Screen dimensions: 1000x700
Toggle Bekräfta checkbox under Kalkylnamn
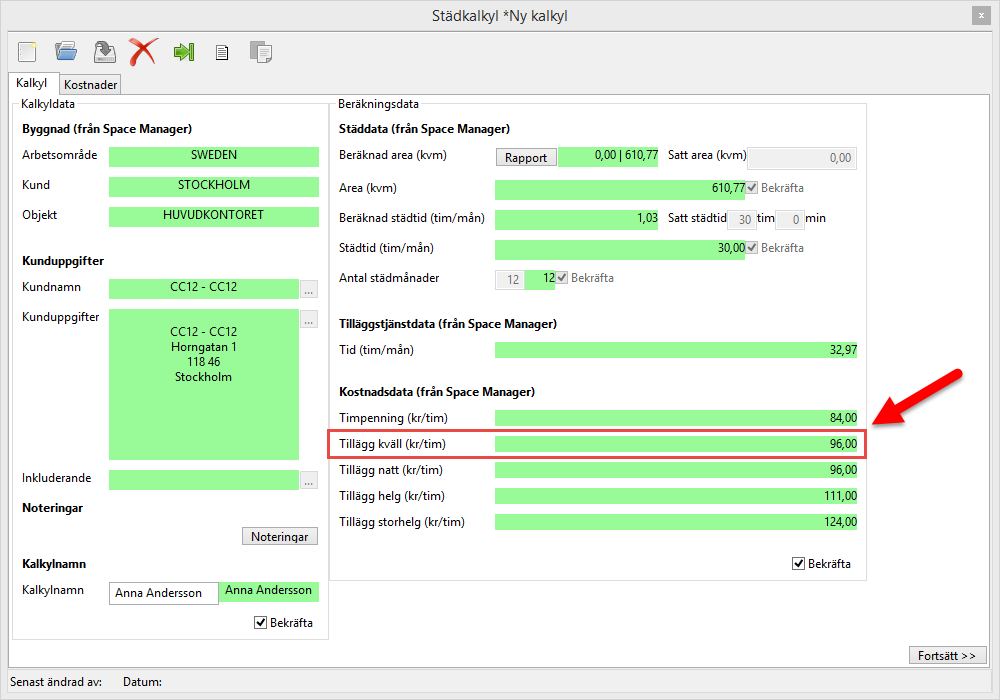[261, 623]
